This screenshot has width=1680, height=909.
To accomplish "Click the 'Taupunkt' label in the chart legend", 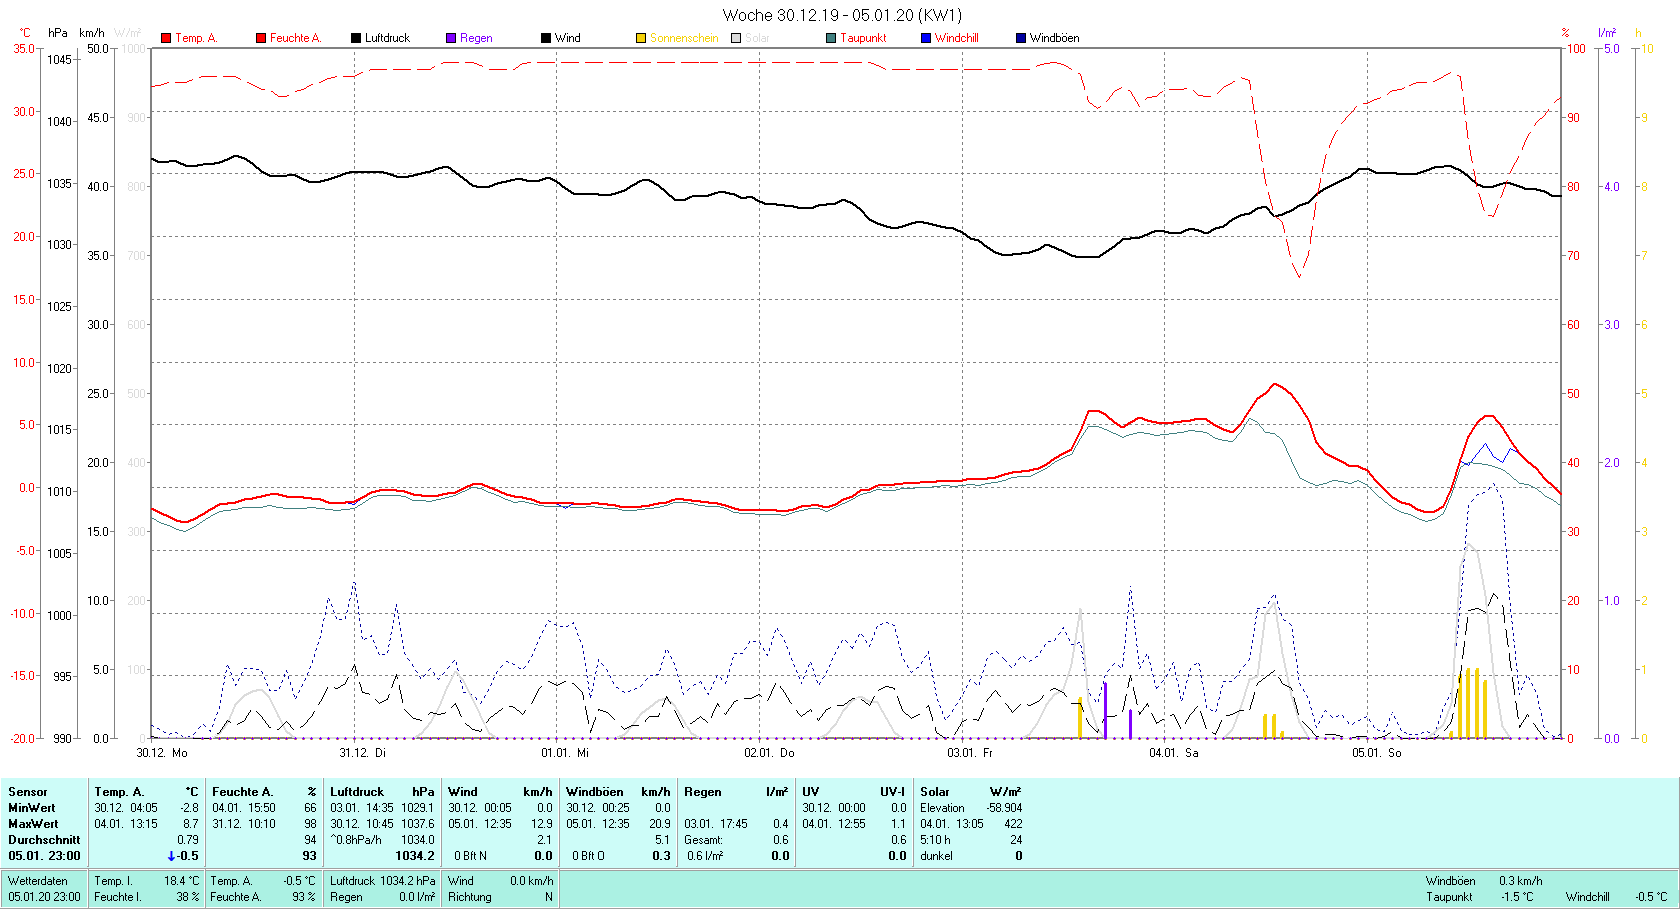I will tap(863, 38).
